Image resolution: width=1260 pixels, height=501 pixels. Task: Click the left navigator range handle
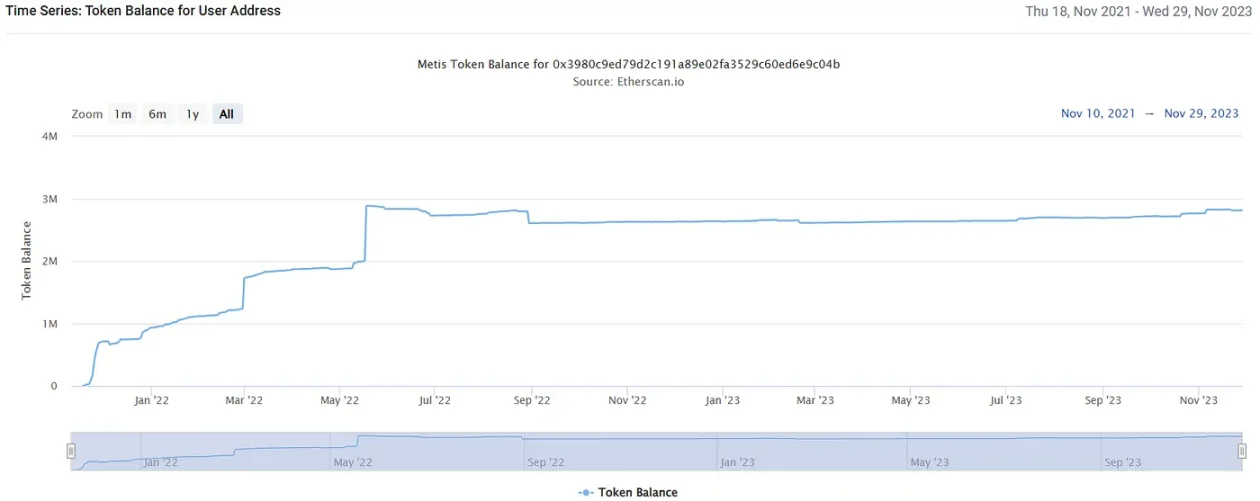[71, 451]
